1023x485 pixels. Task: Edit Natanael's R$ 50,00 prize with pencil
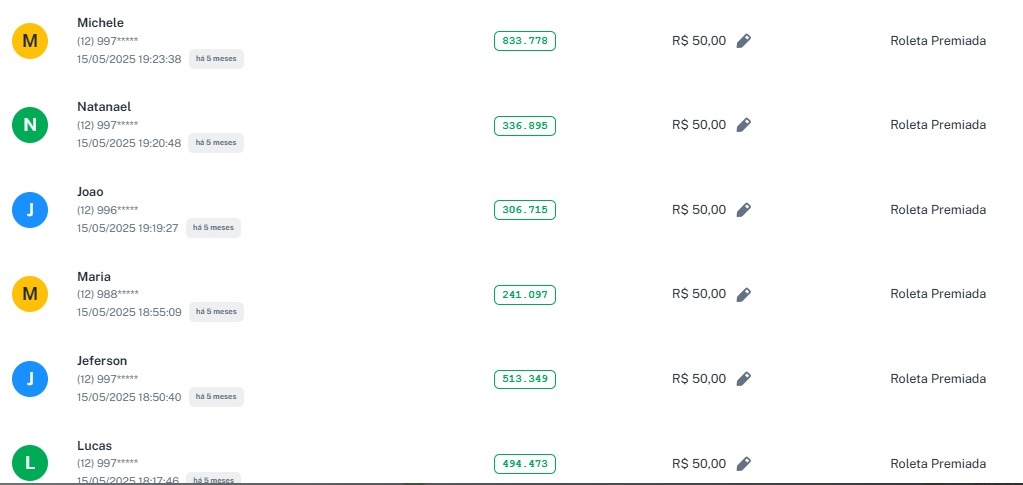coord(743,125)
